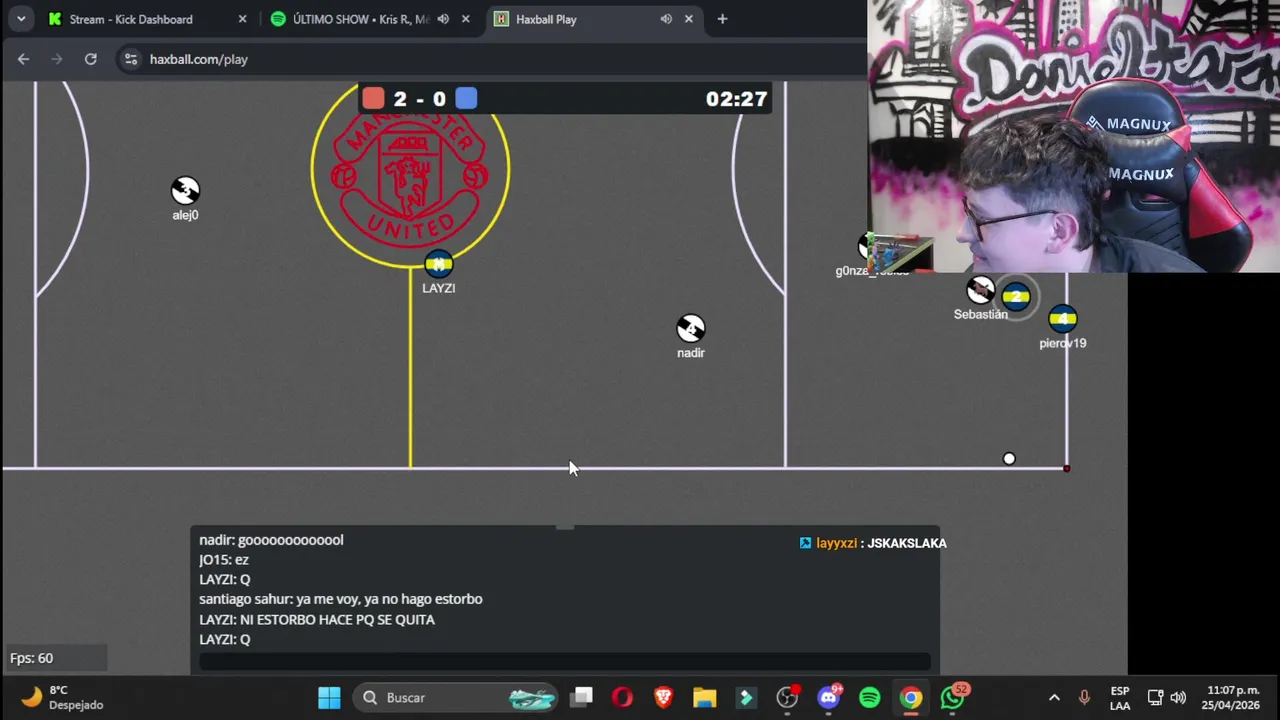Open Task View on the taskbar
This screenshot has height=720, width=1280.
pos(582,697)
